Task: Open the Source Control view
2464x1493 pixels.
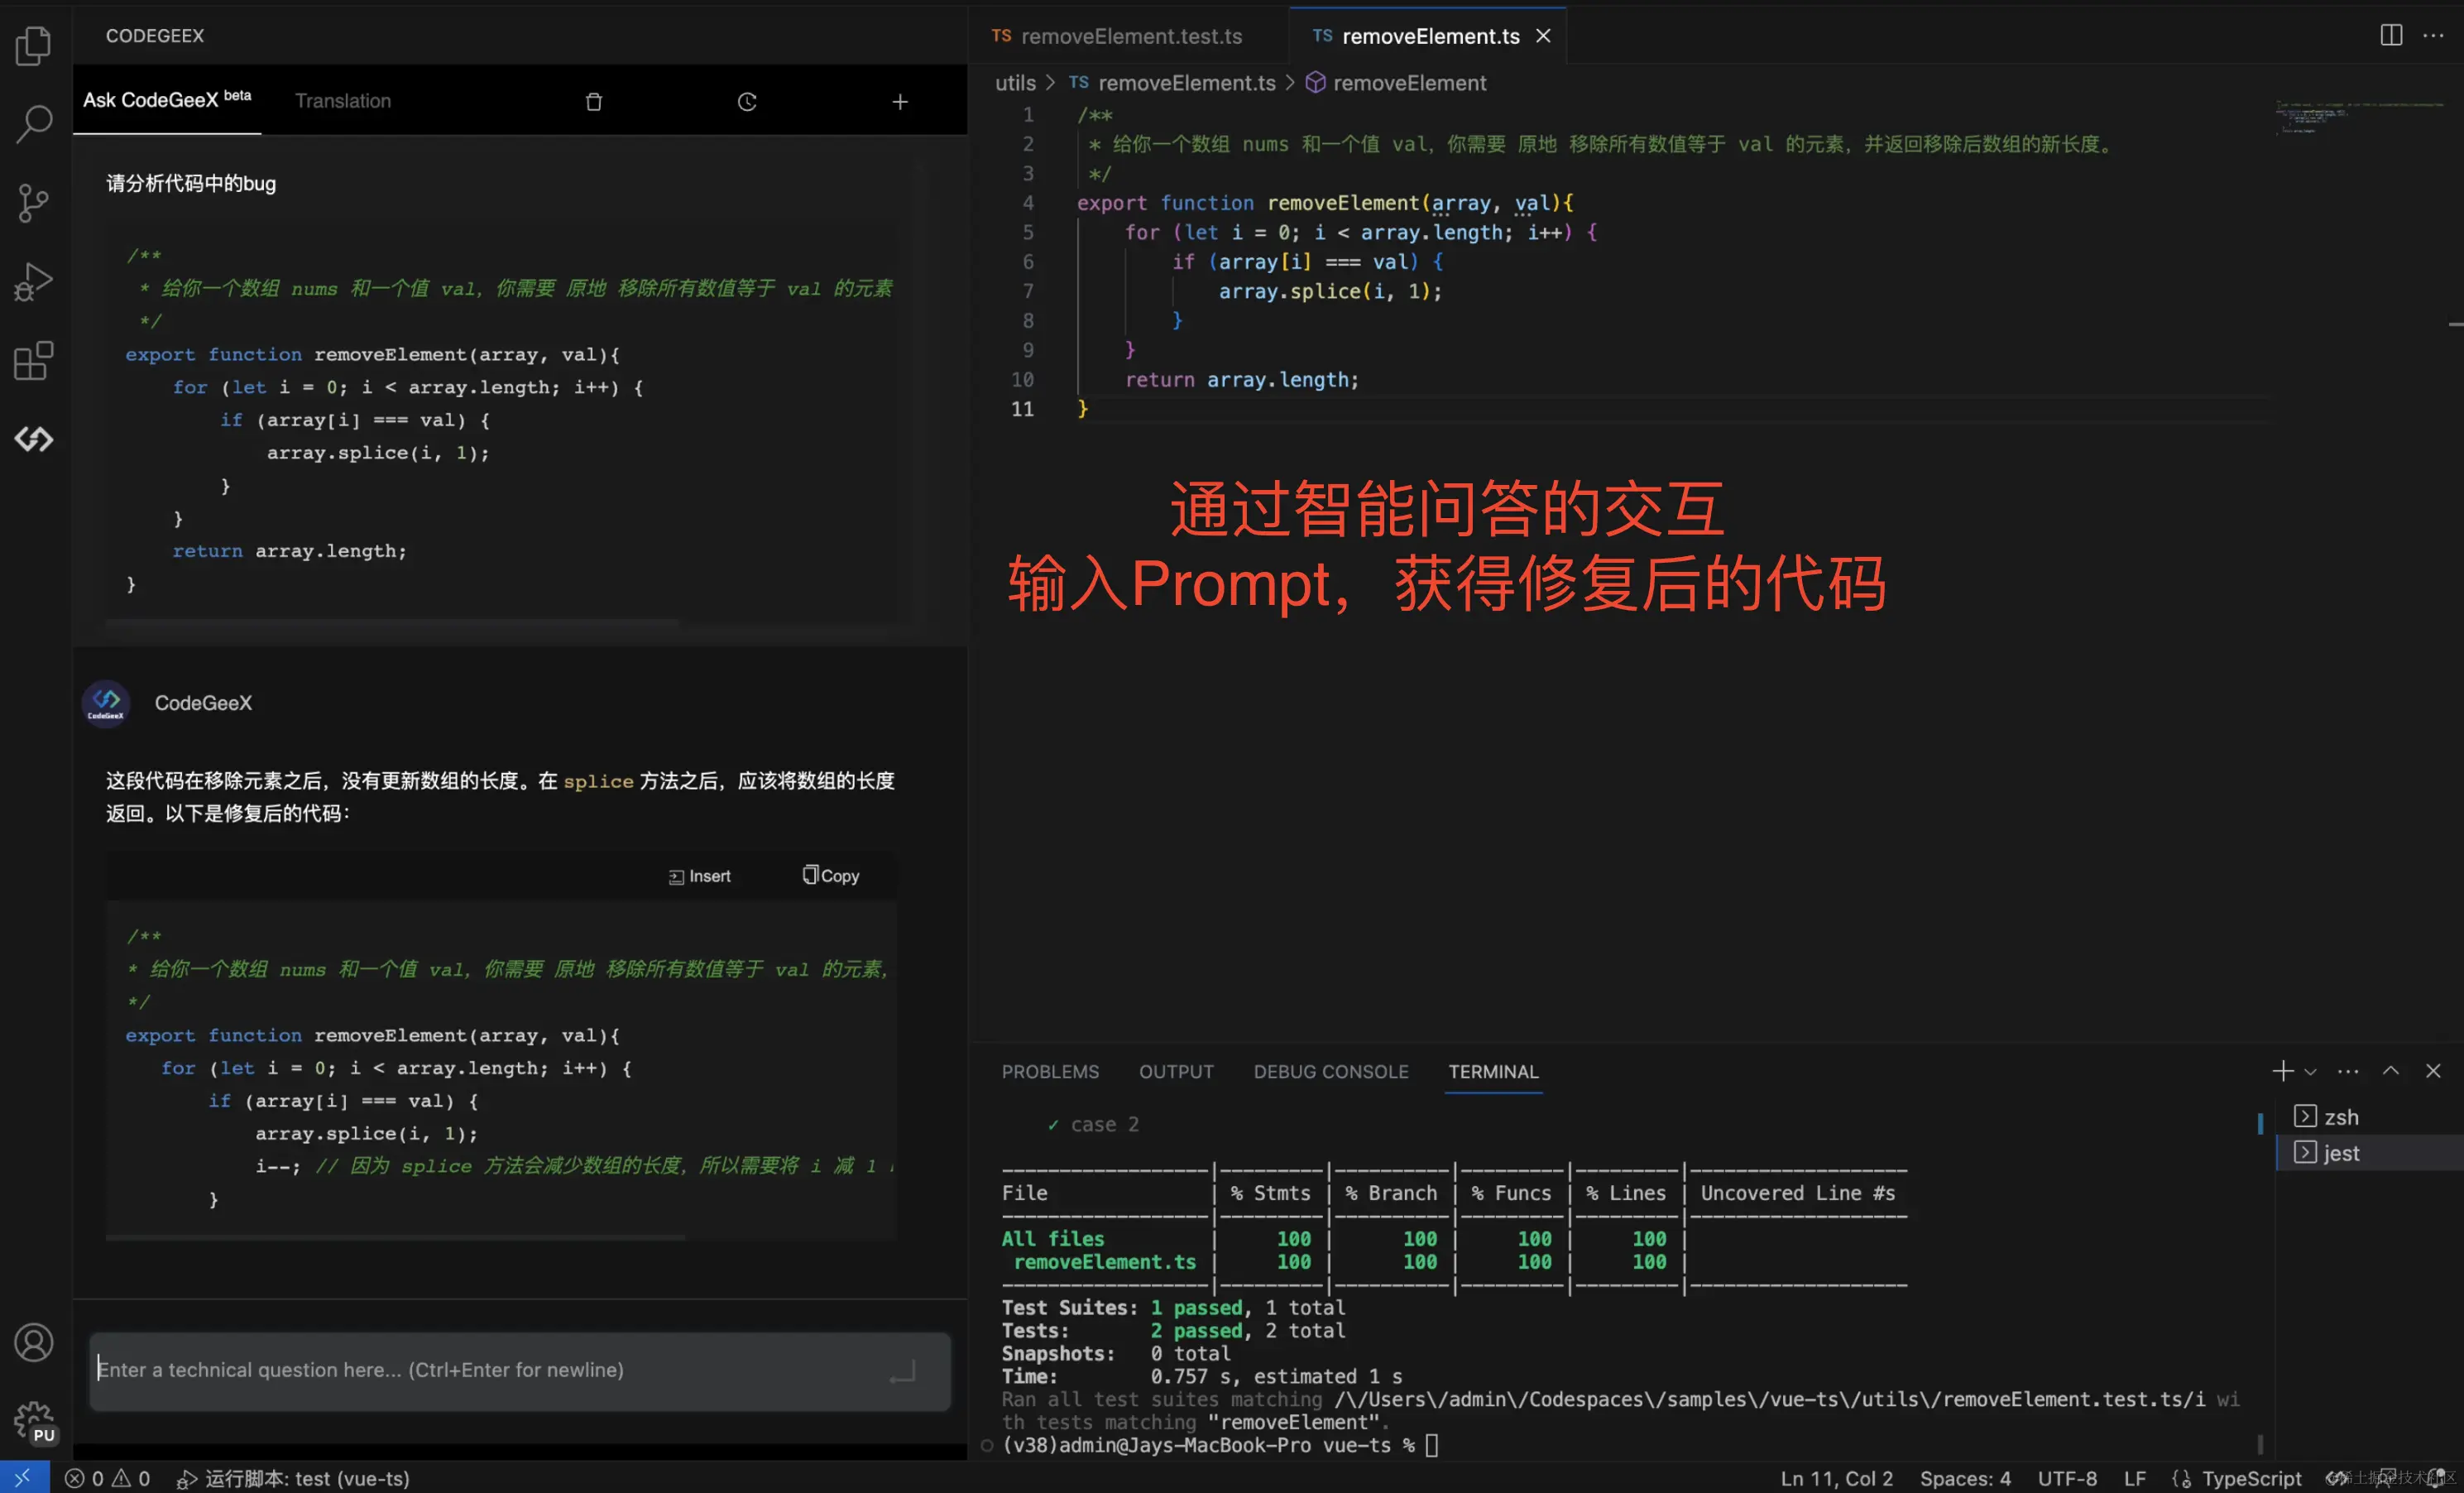Action: coord(34,203)
